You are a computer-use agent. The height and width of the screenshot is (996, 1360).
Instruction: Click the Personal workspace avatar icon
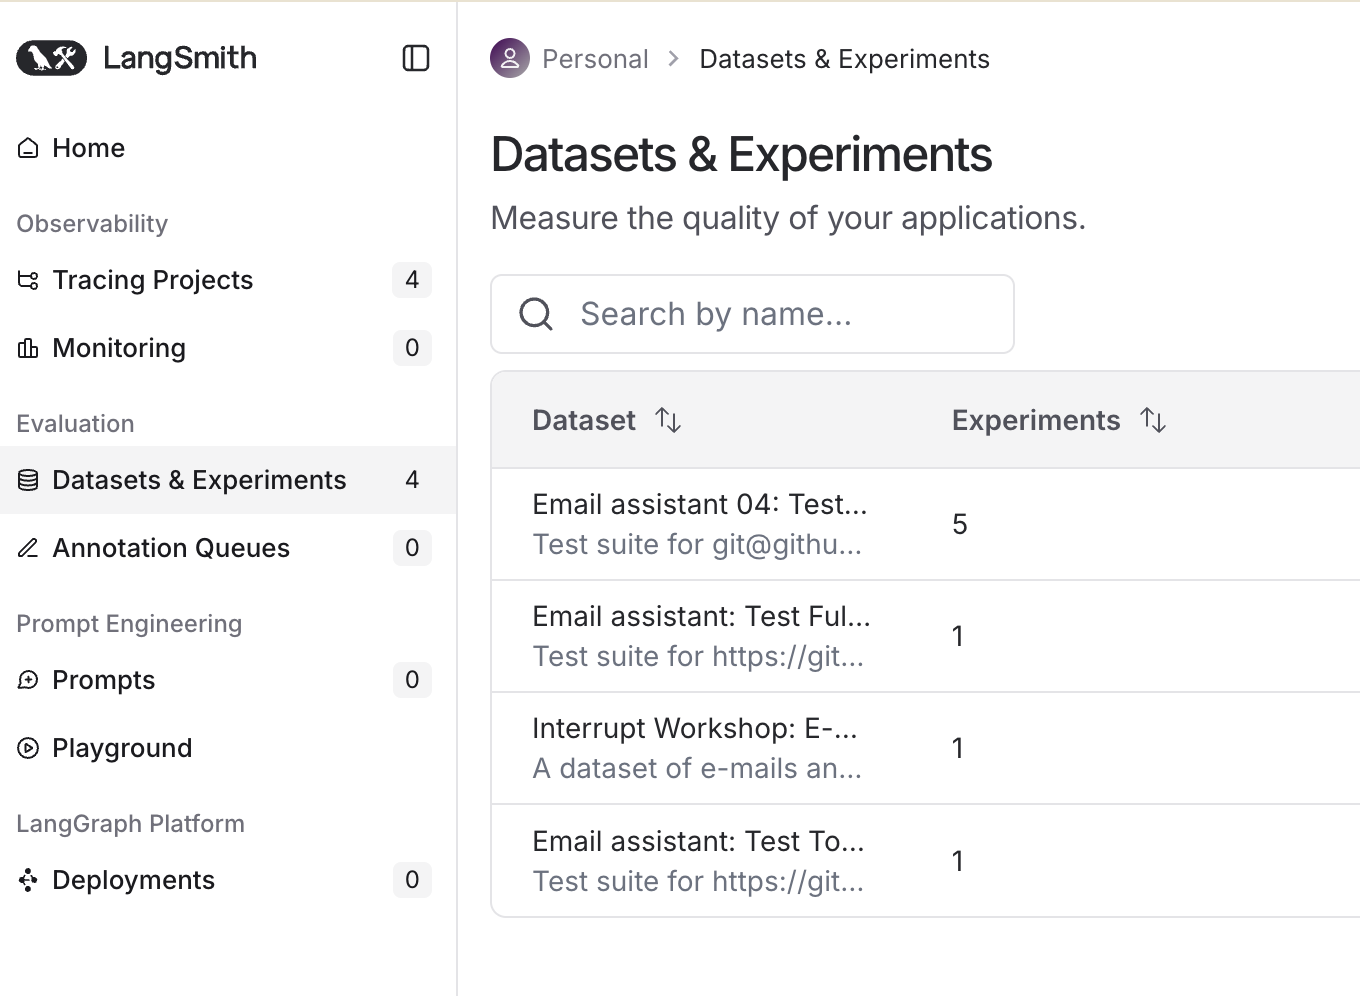(509, 58)
